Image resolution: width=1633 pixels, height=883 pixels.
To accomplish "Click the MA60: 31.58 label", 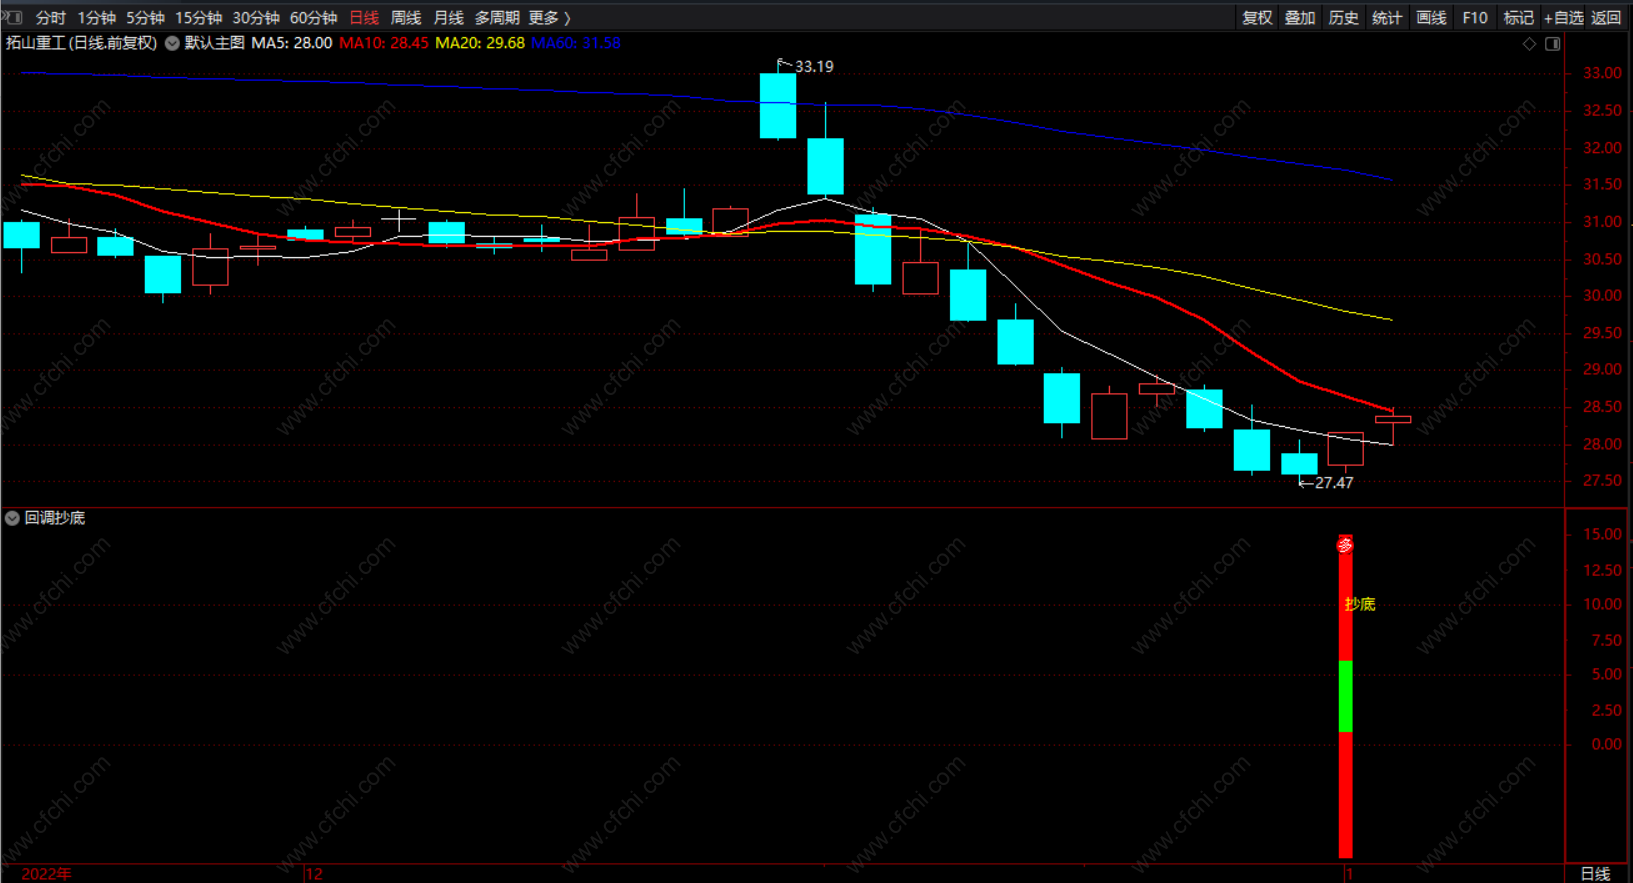I will point(576,43).
